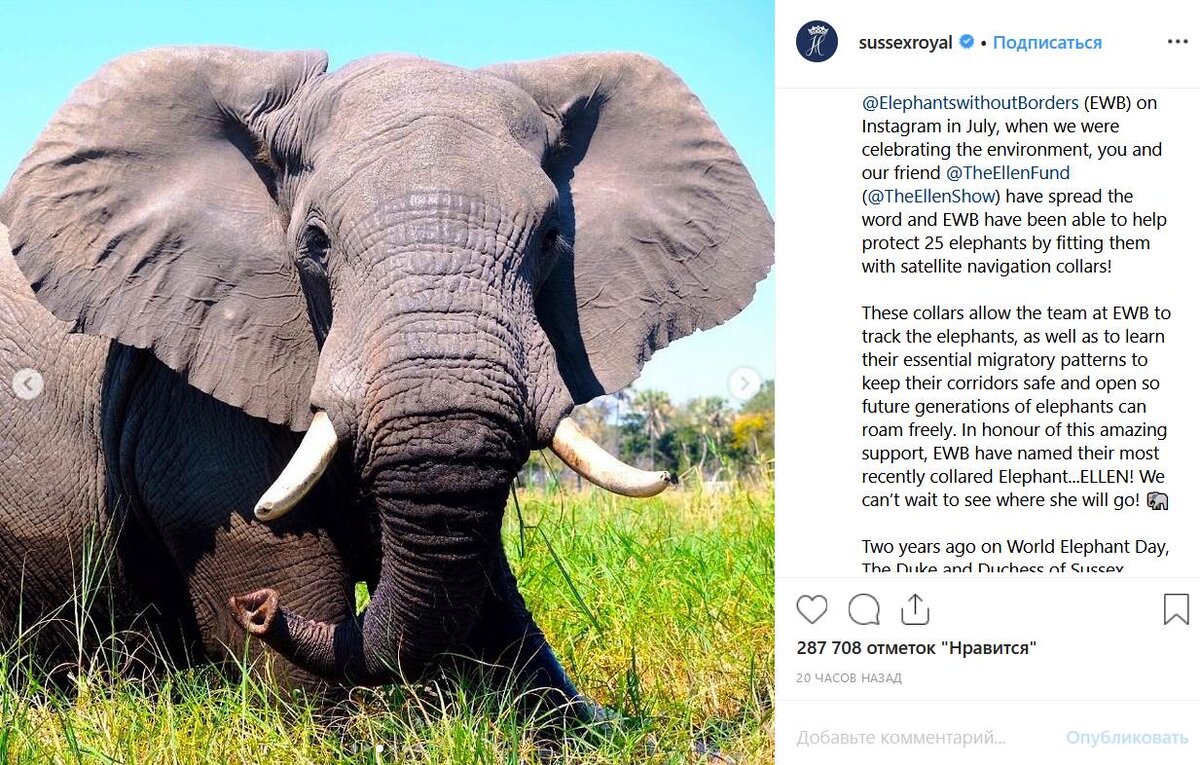The height and width of the screenshot is (765, 1200).
Task: Focus the Добавьте комментарий input field
Action: point(920,738)
